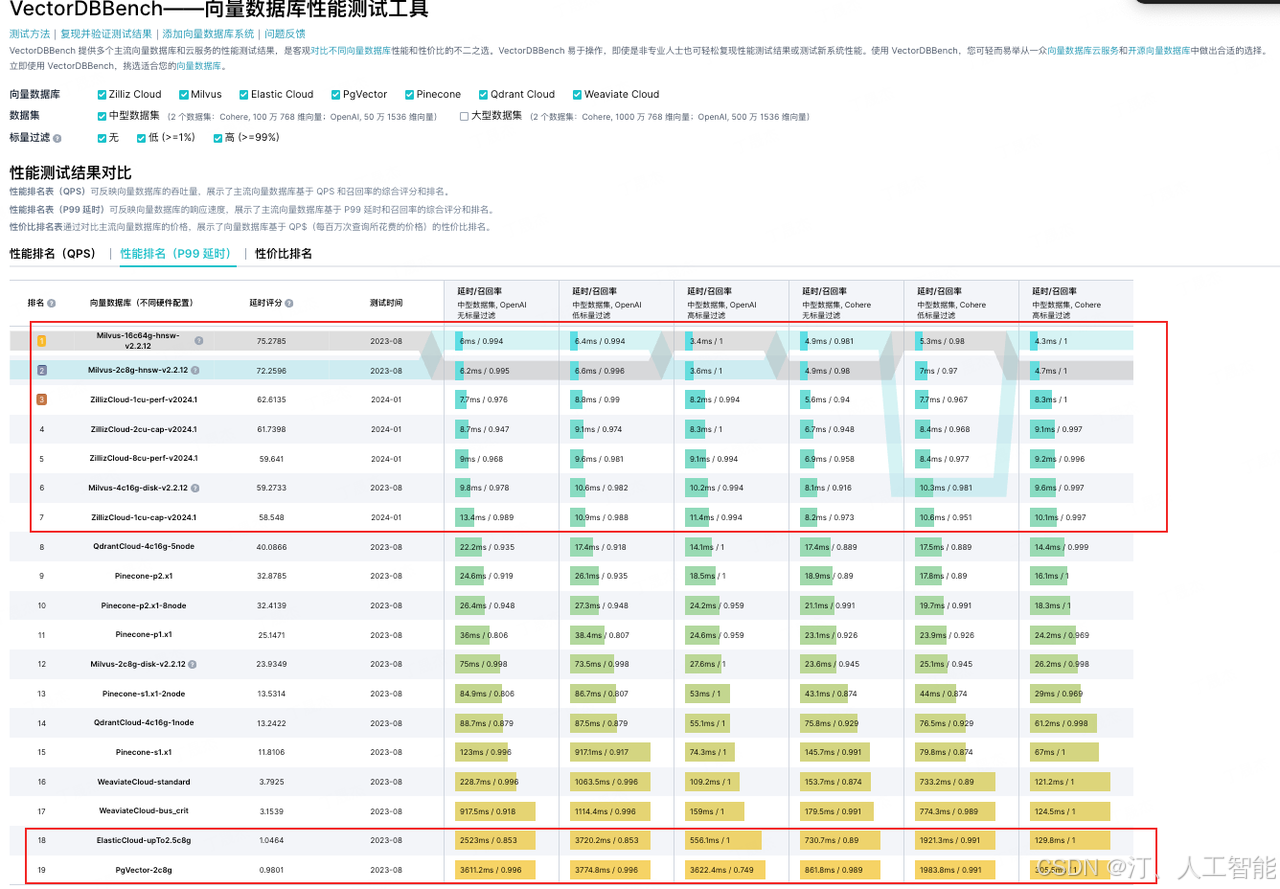Image resolution: width=1280 pixels, height=889 pixels.
Task: Toggle the 高 (>=99%) filter checkbox
Action: coord(218,138)
